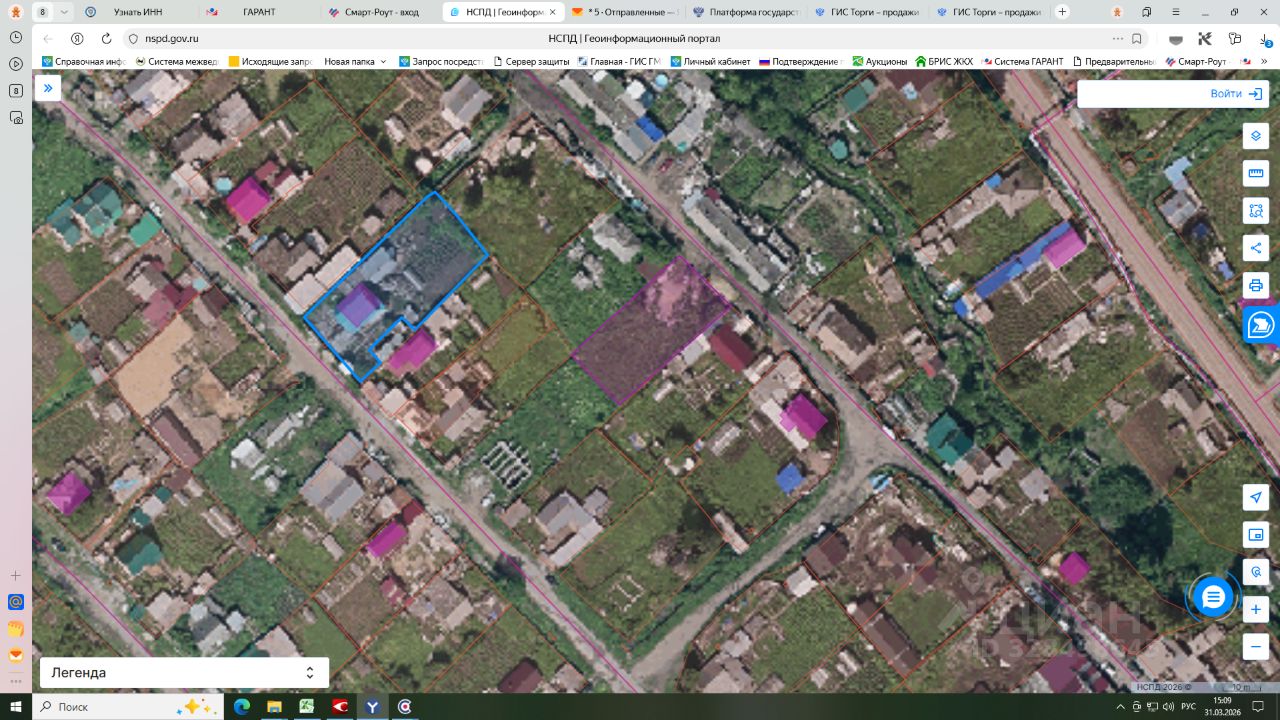The image size is (1280, 720).
Task: Go to my current location on map
Action: [x=1256, y=497]
